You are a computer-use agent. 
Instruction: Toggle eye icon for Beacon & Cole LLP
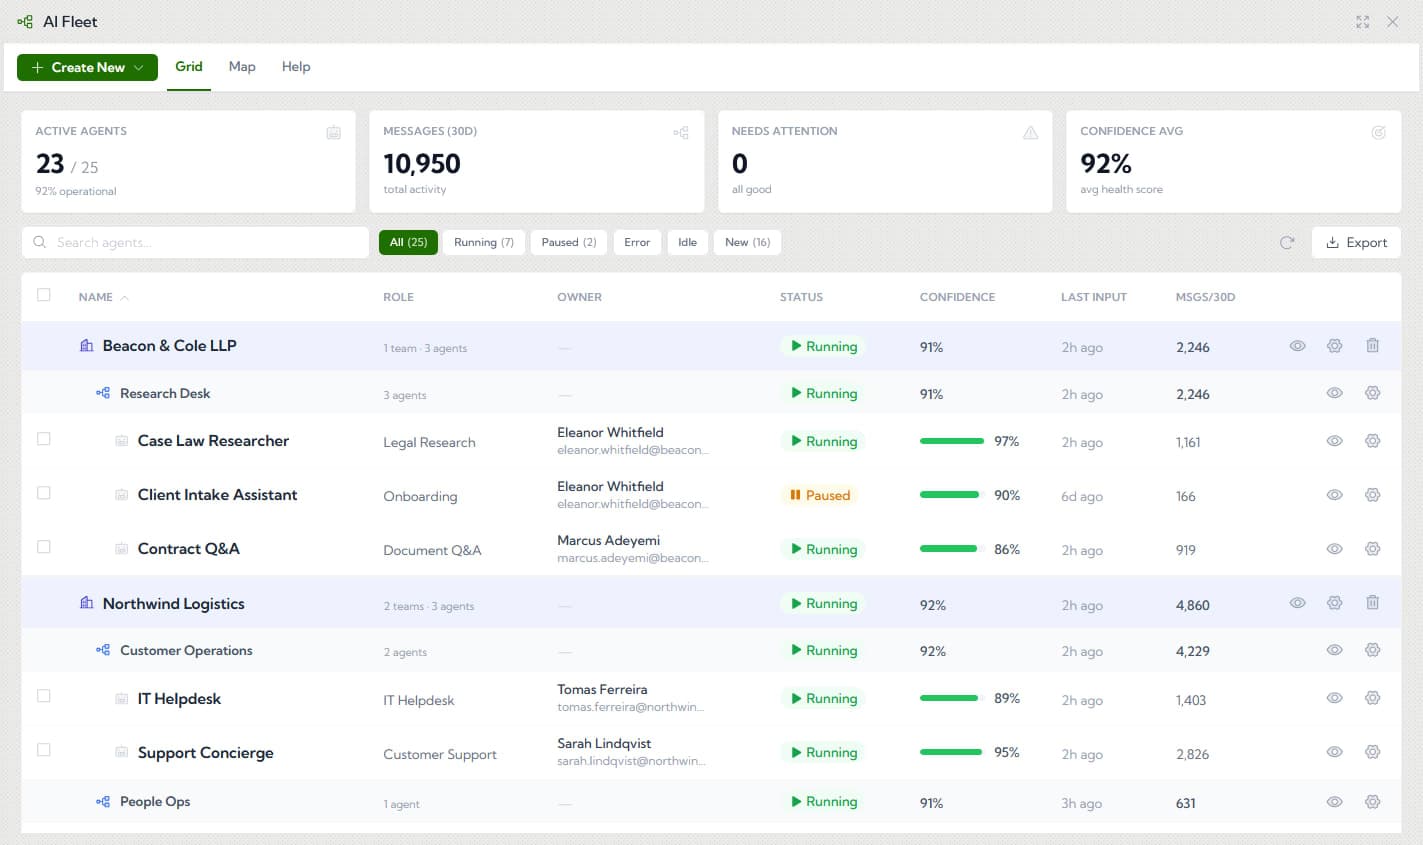coord(1297,346)
